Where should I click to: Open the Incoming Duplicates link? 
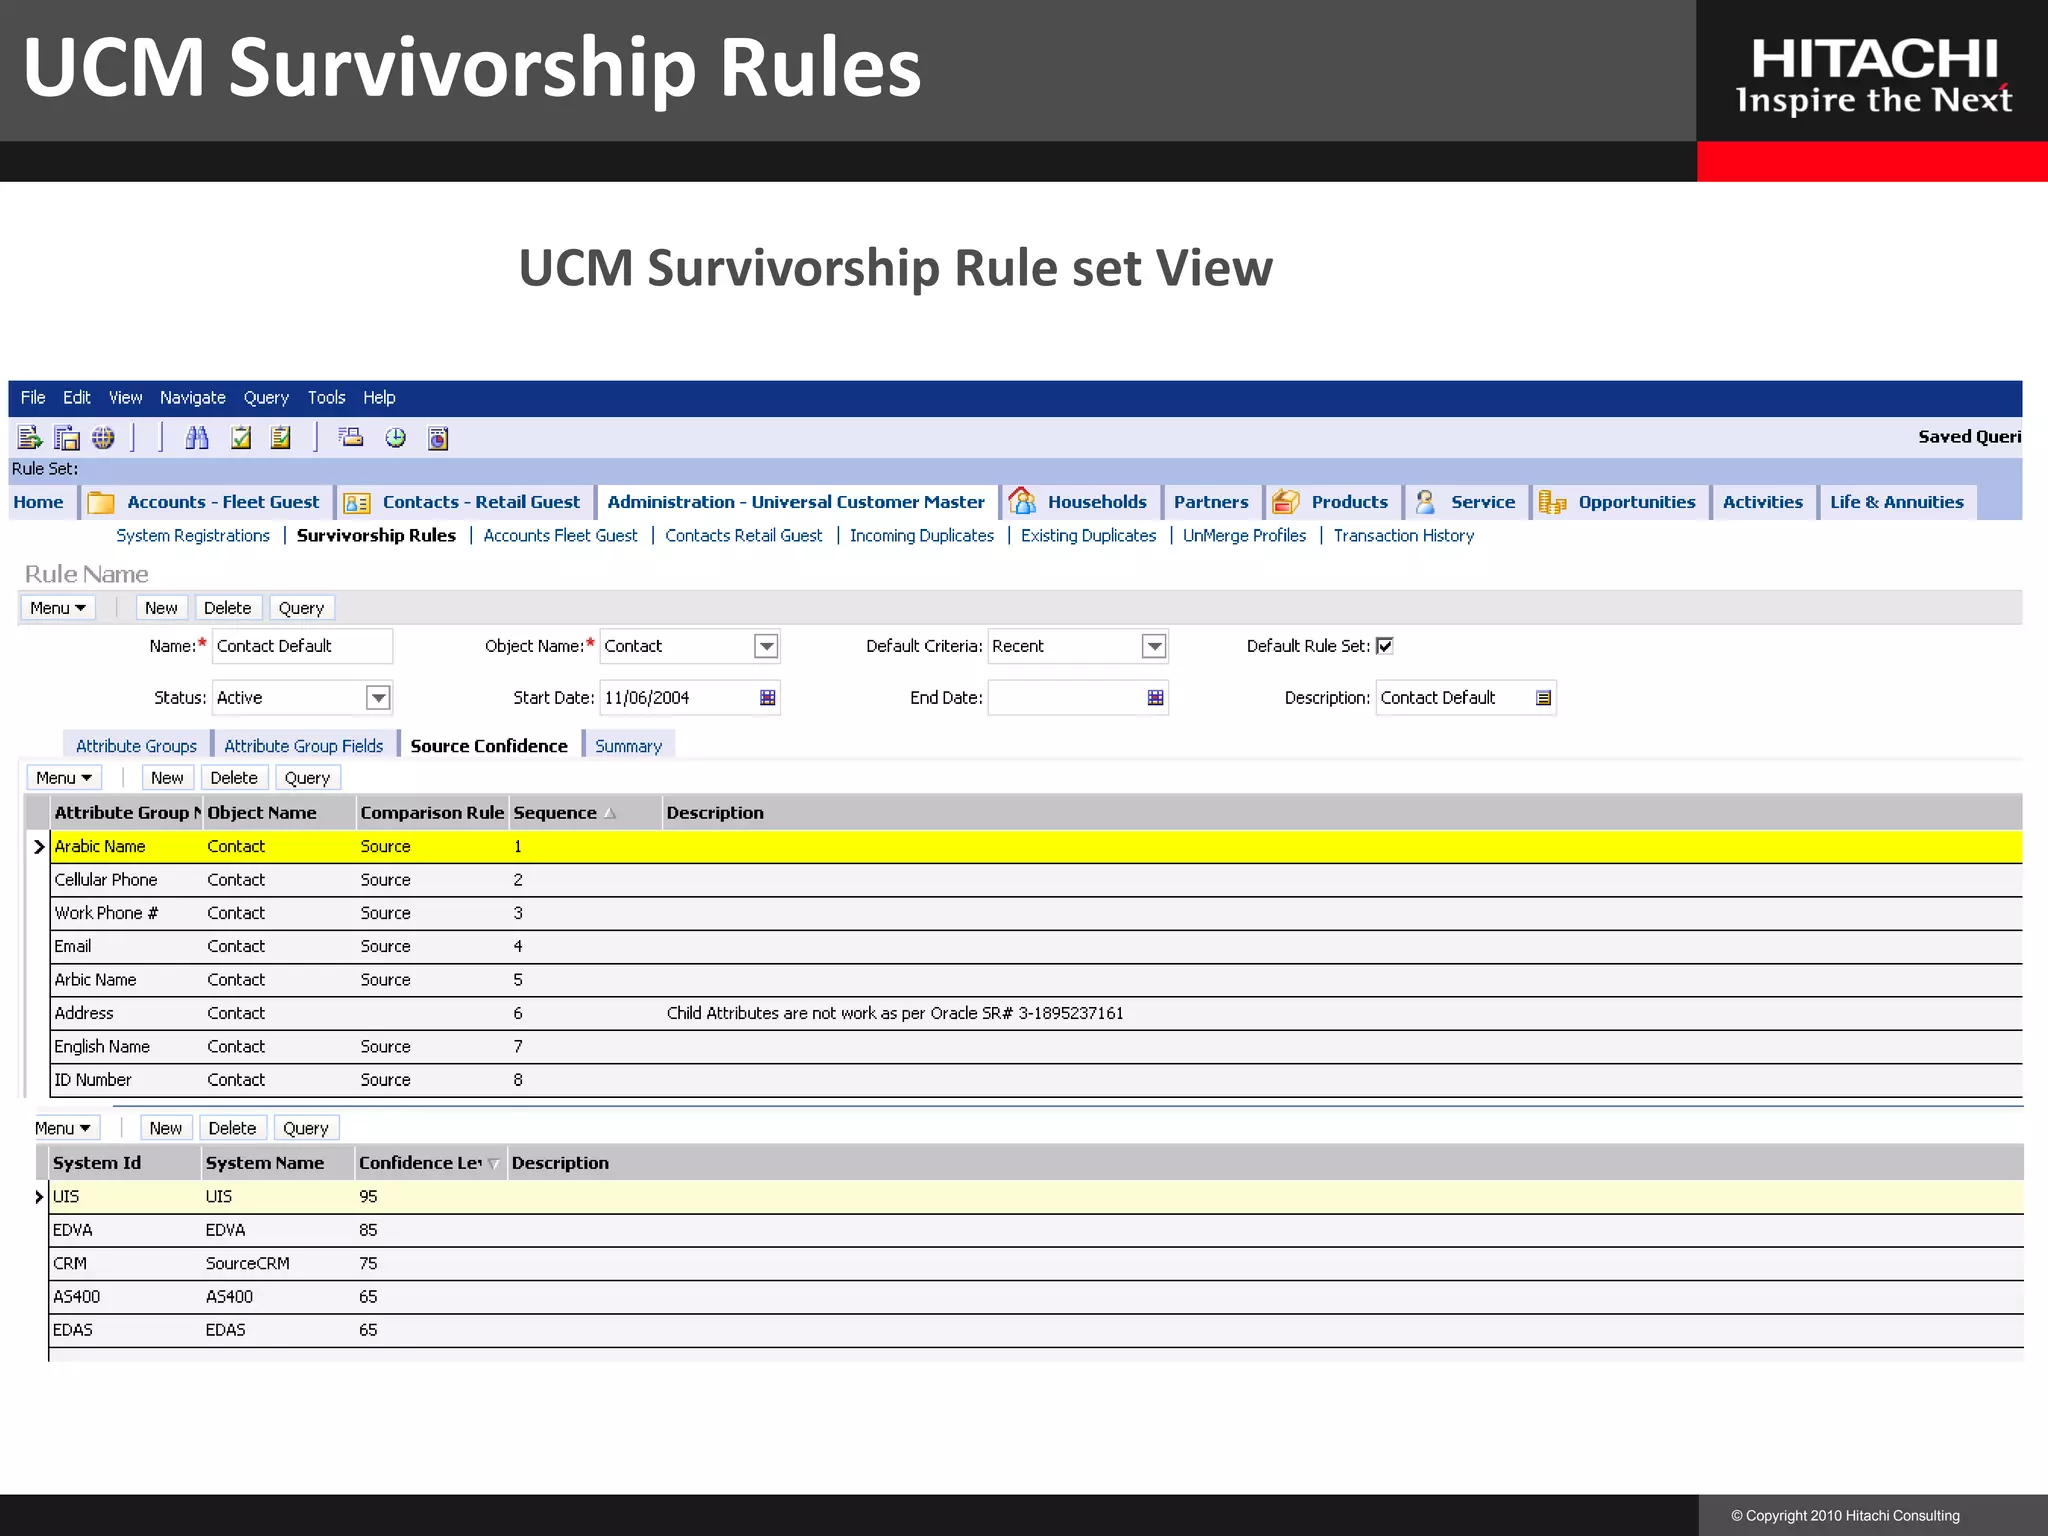922,536
